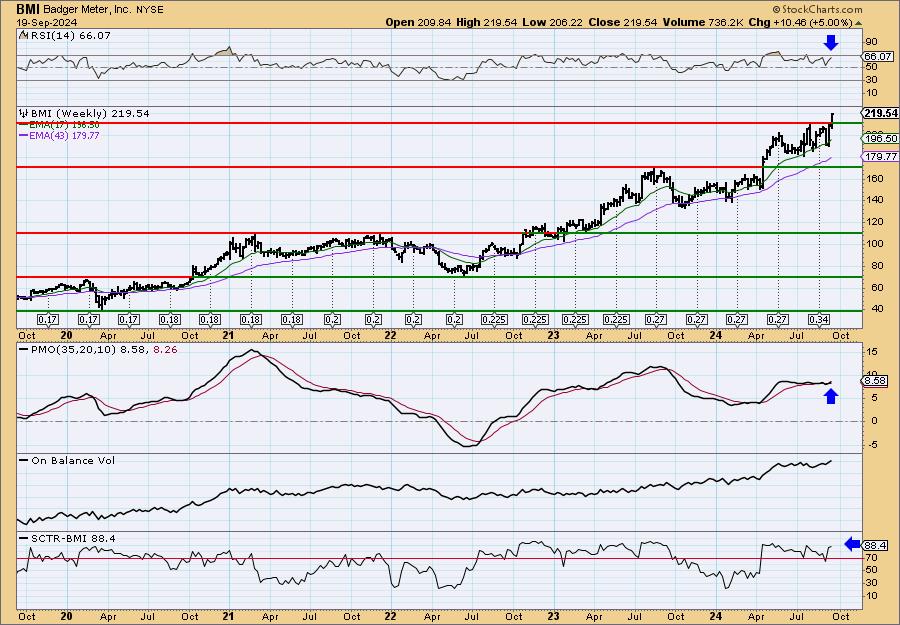Open the StockCharts.com copyright link
900x625 pixels.
pos(817,9)
